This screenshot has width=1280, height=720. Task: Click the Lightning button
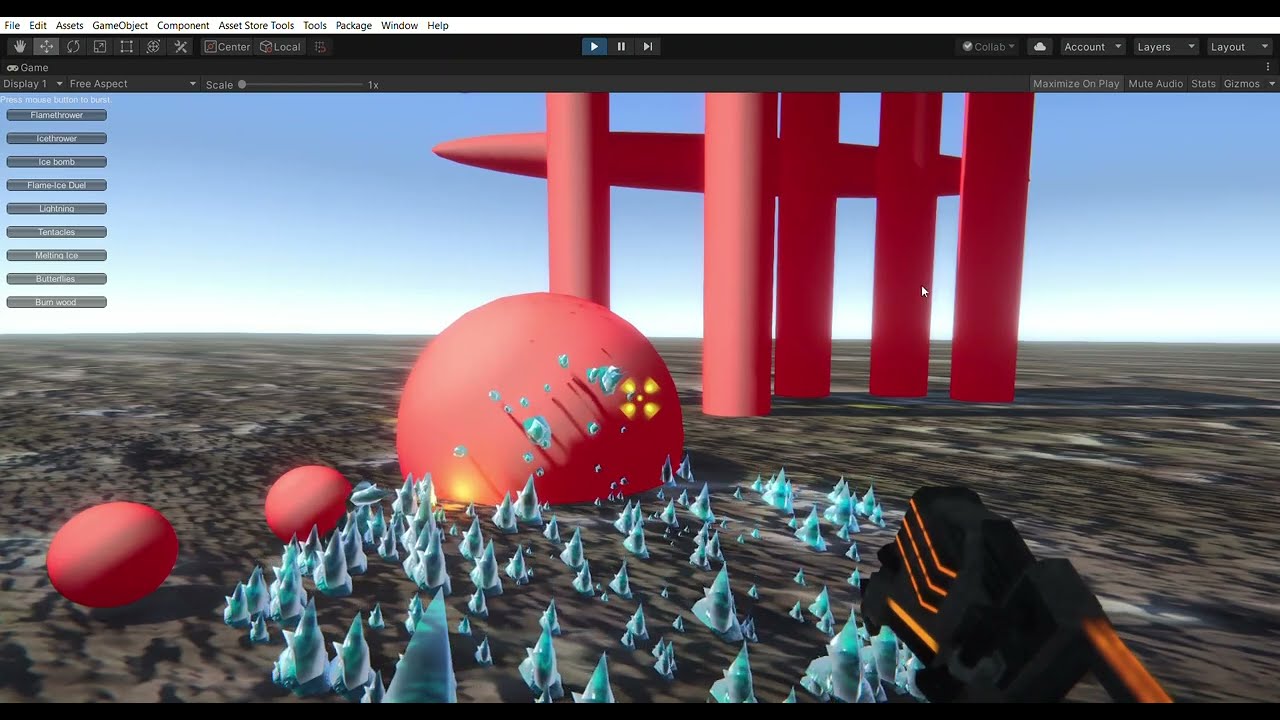point(57,209)
